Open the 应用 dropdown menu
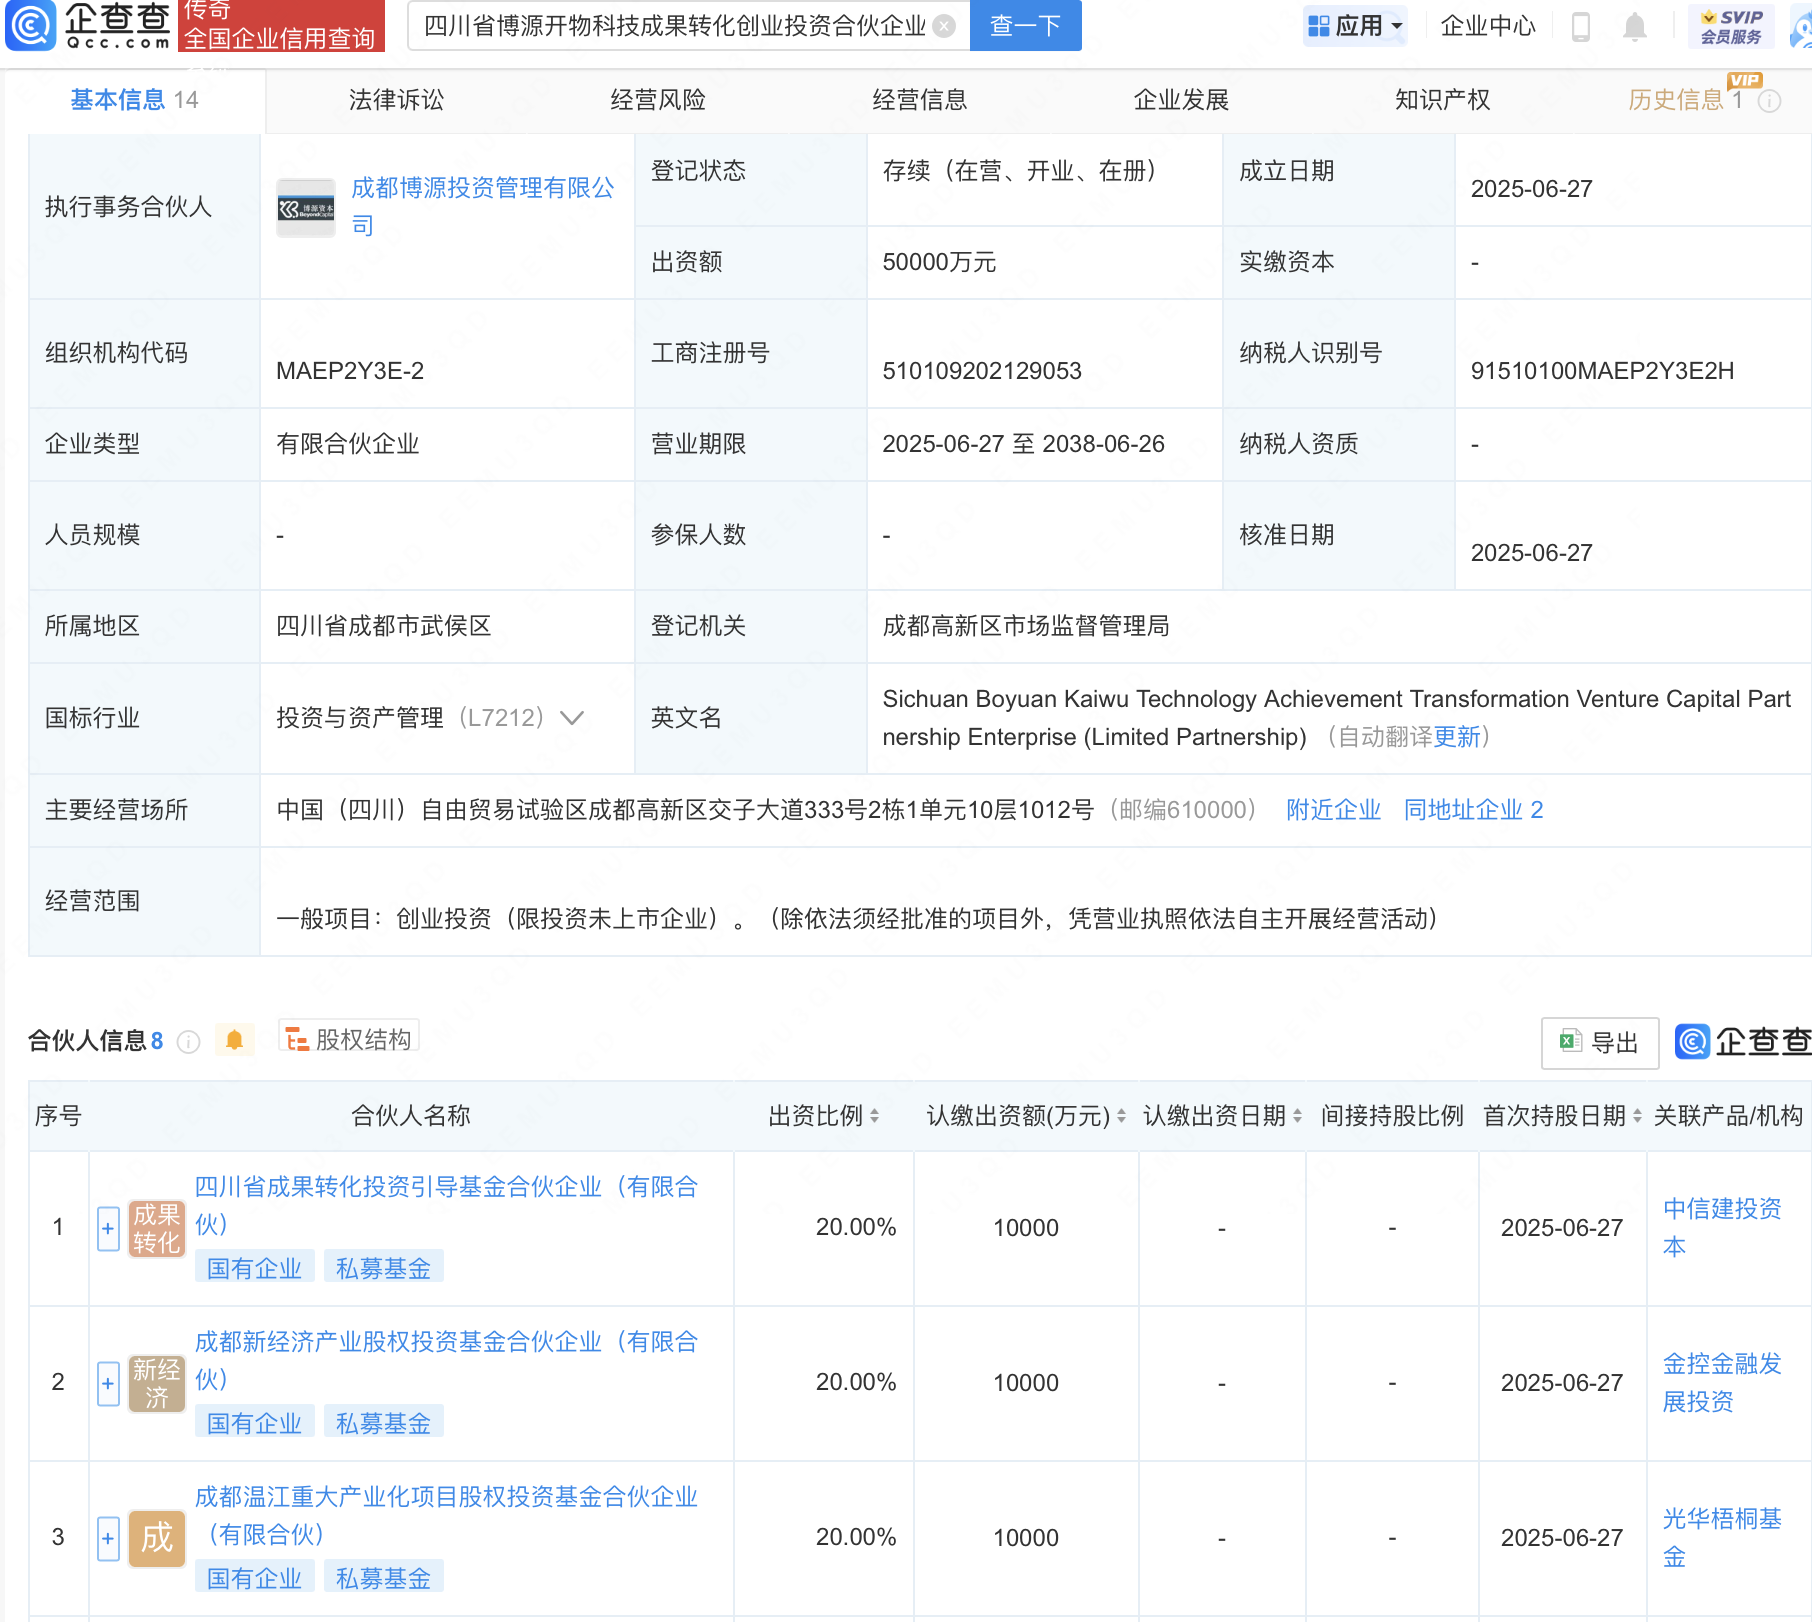 coord(1355,26)
